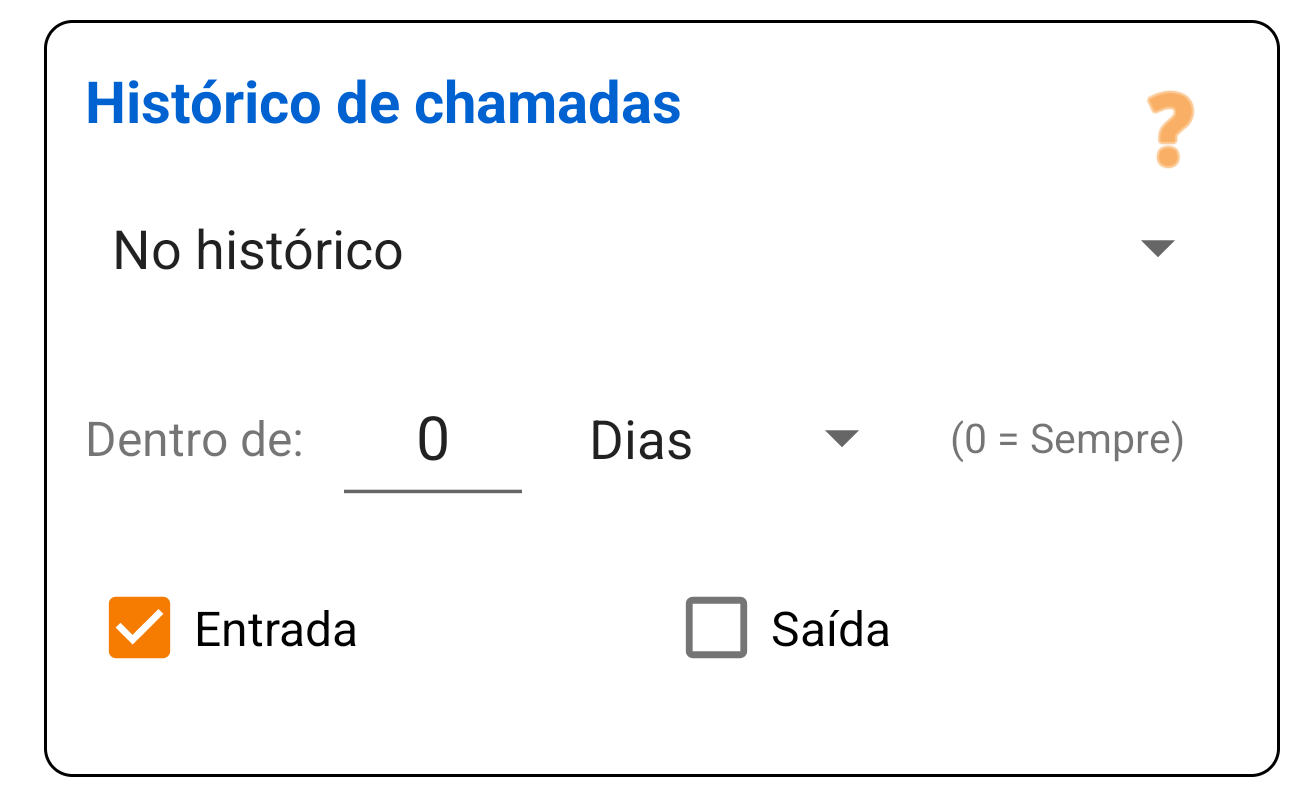Click the No histórico label text
This screenshot has width=1315, height=800.
point(257,250)
